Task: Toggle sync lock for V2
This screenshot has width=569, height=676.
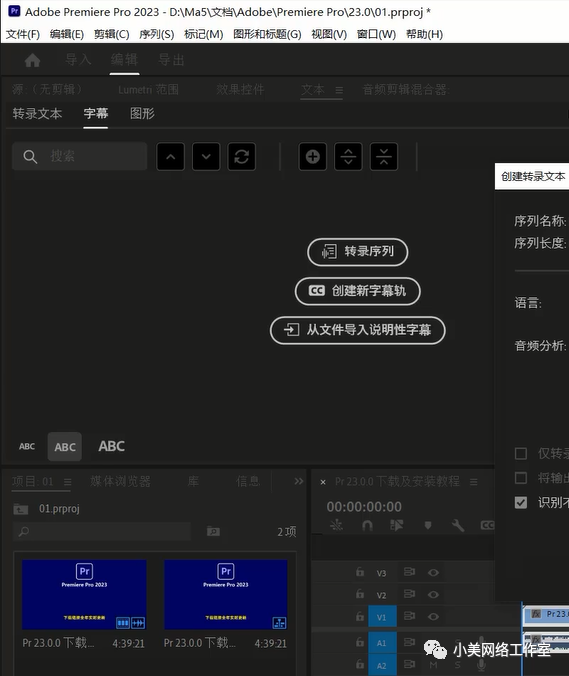Action: click(x=409, y=594)
